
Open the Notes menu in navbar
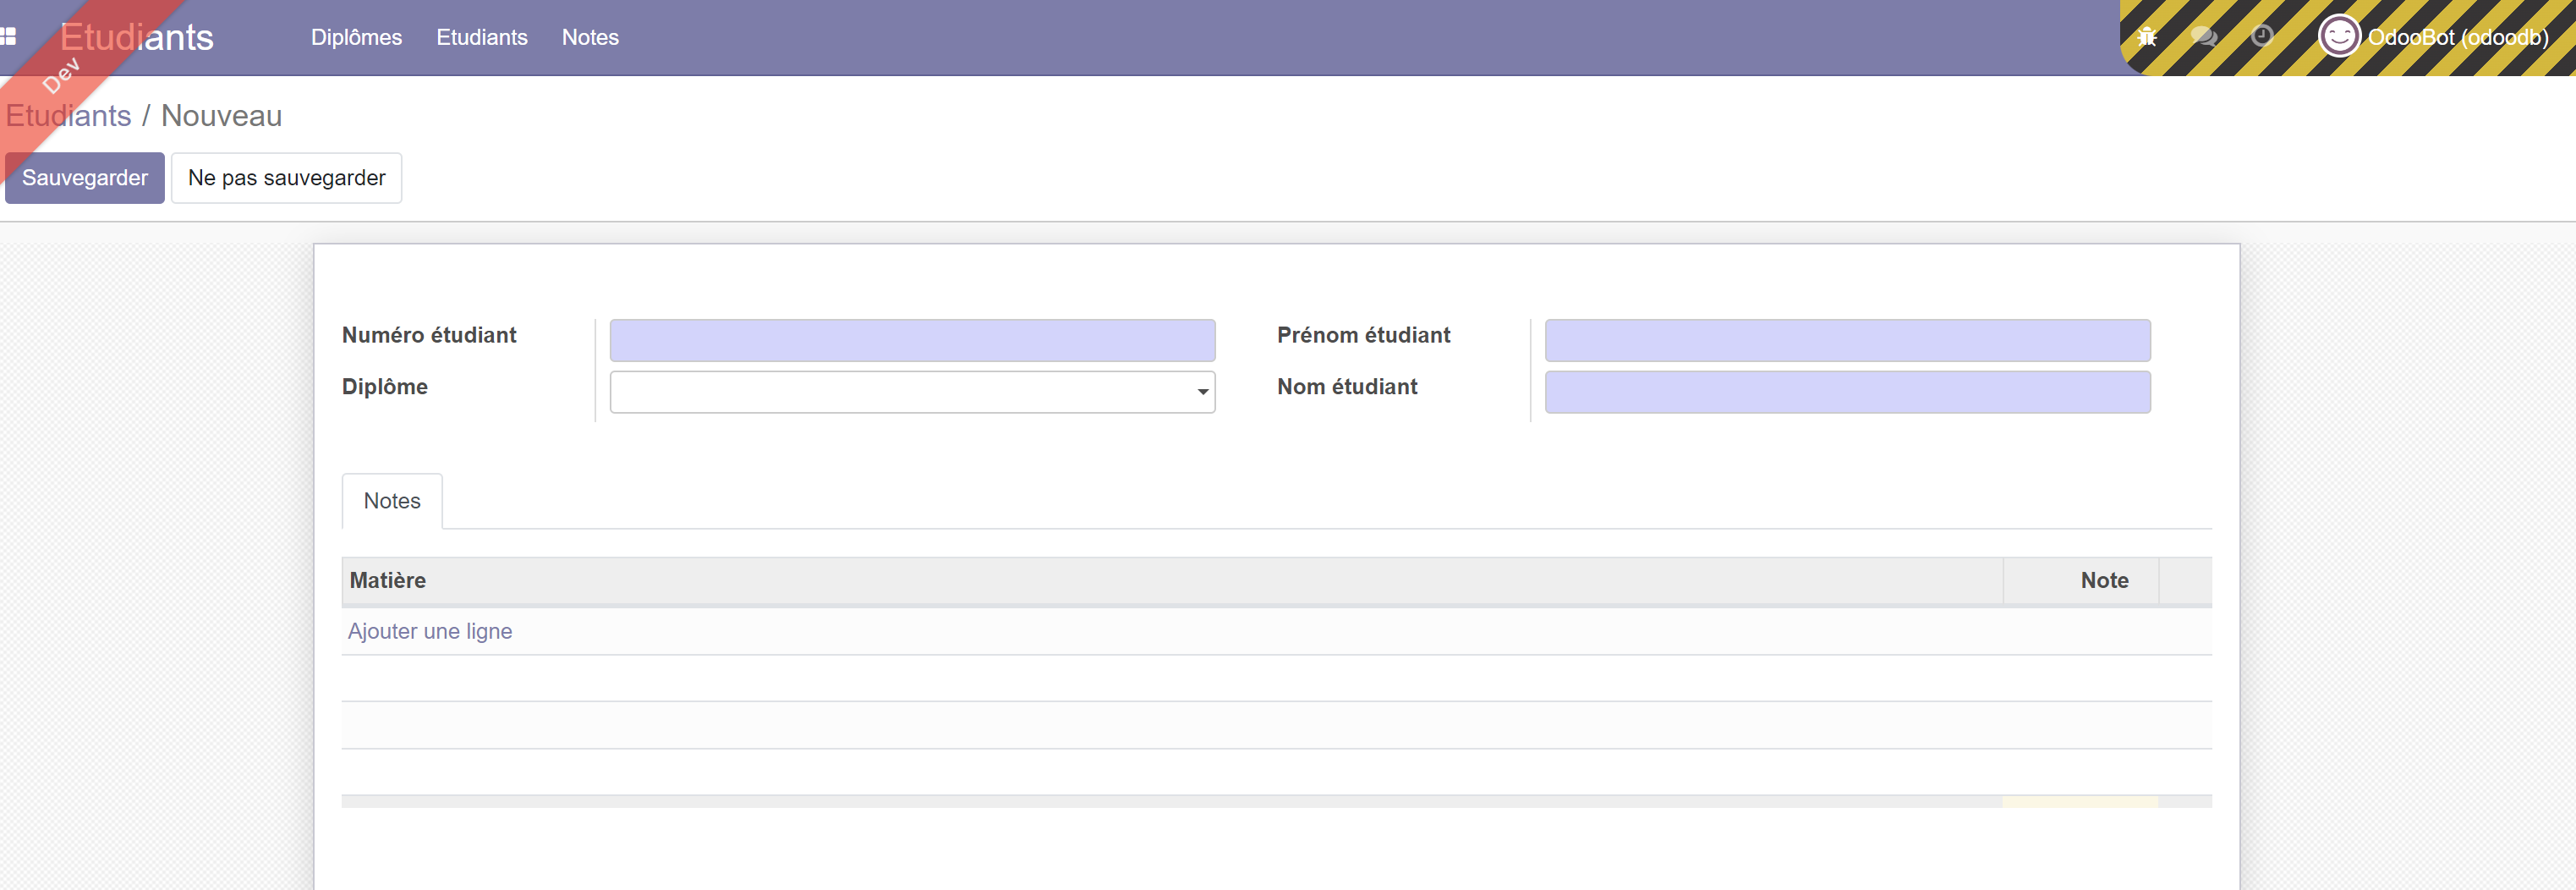click(x=590, y=37)
